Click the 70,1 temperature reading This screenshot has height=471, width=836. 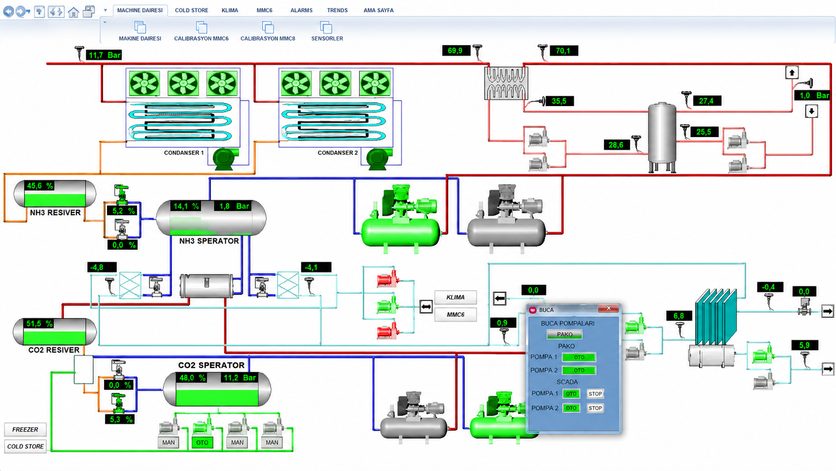[x=564, y=51]
